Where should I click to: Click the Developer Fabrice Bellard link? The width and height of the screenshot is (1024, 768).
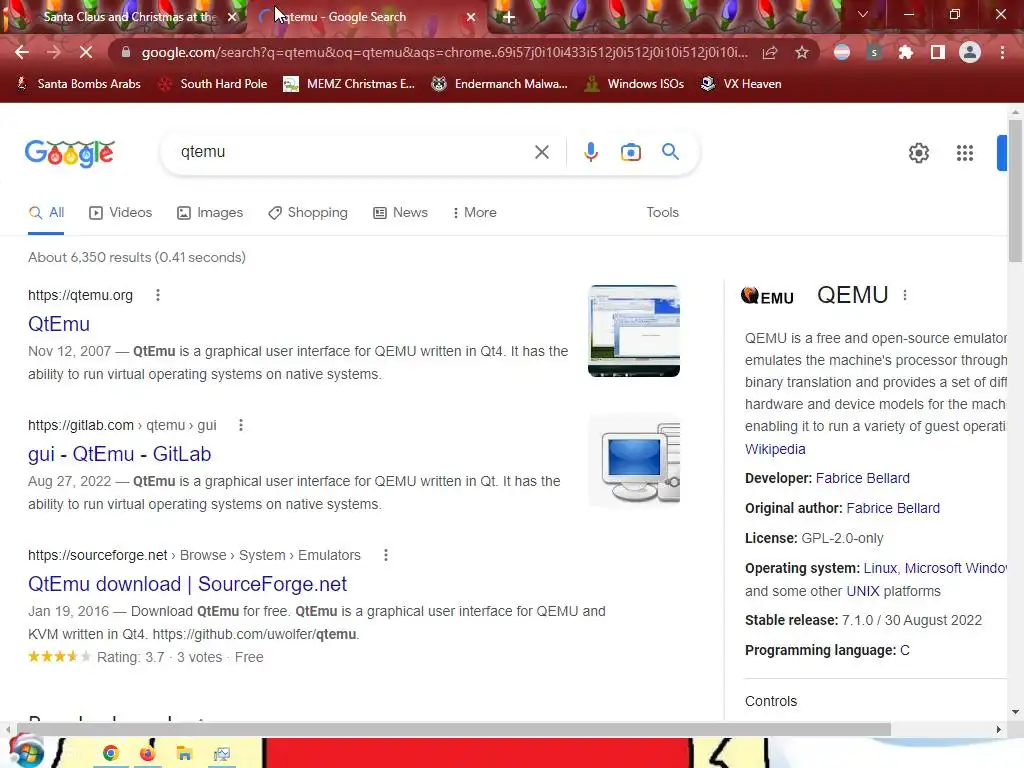pos(862,478)
